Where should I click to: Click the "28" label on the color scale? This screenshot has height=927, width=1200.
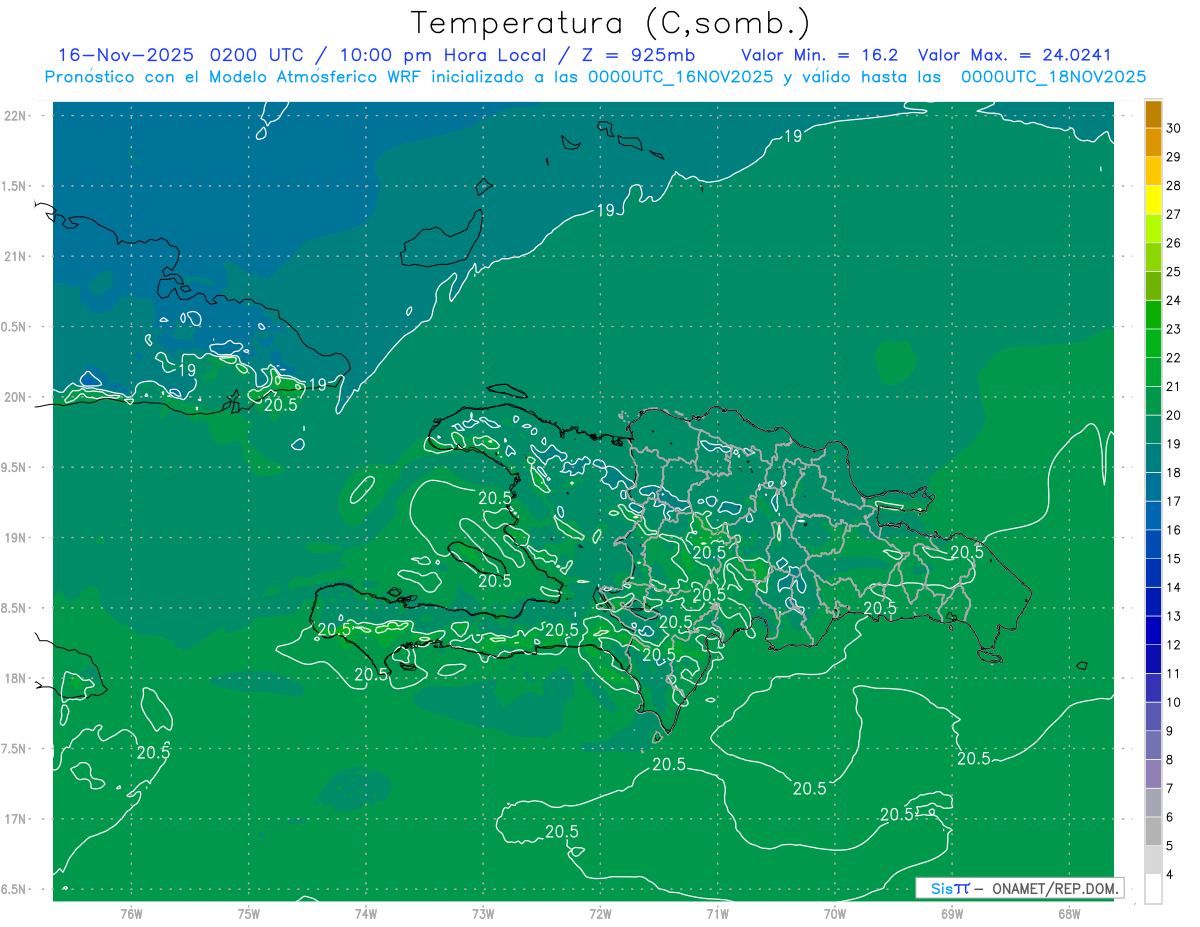[x=1173, y=186]
